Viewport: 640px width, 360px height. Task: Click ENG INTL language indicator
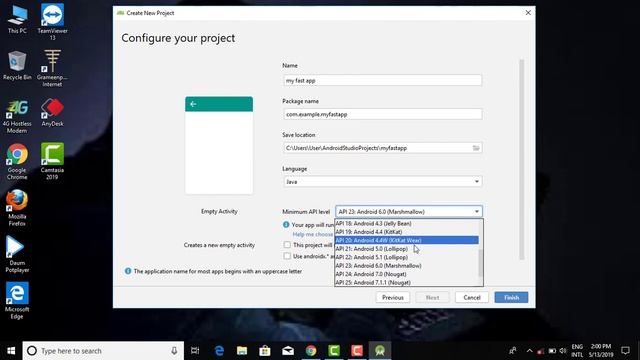[577, 351]
